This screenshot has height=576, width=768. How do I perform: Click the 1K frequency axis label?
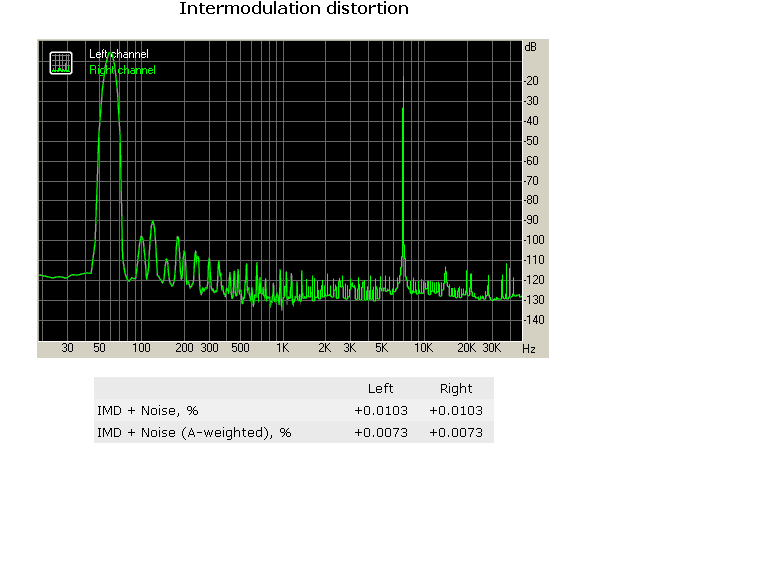click(x=283, y=348)
